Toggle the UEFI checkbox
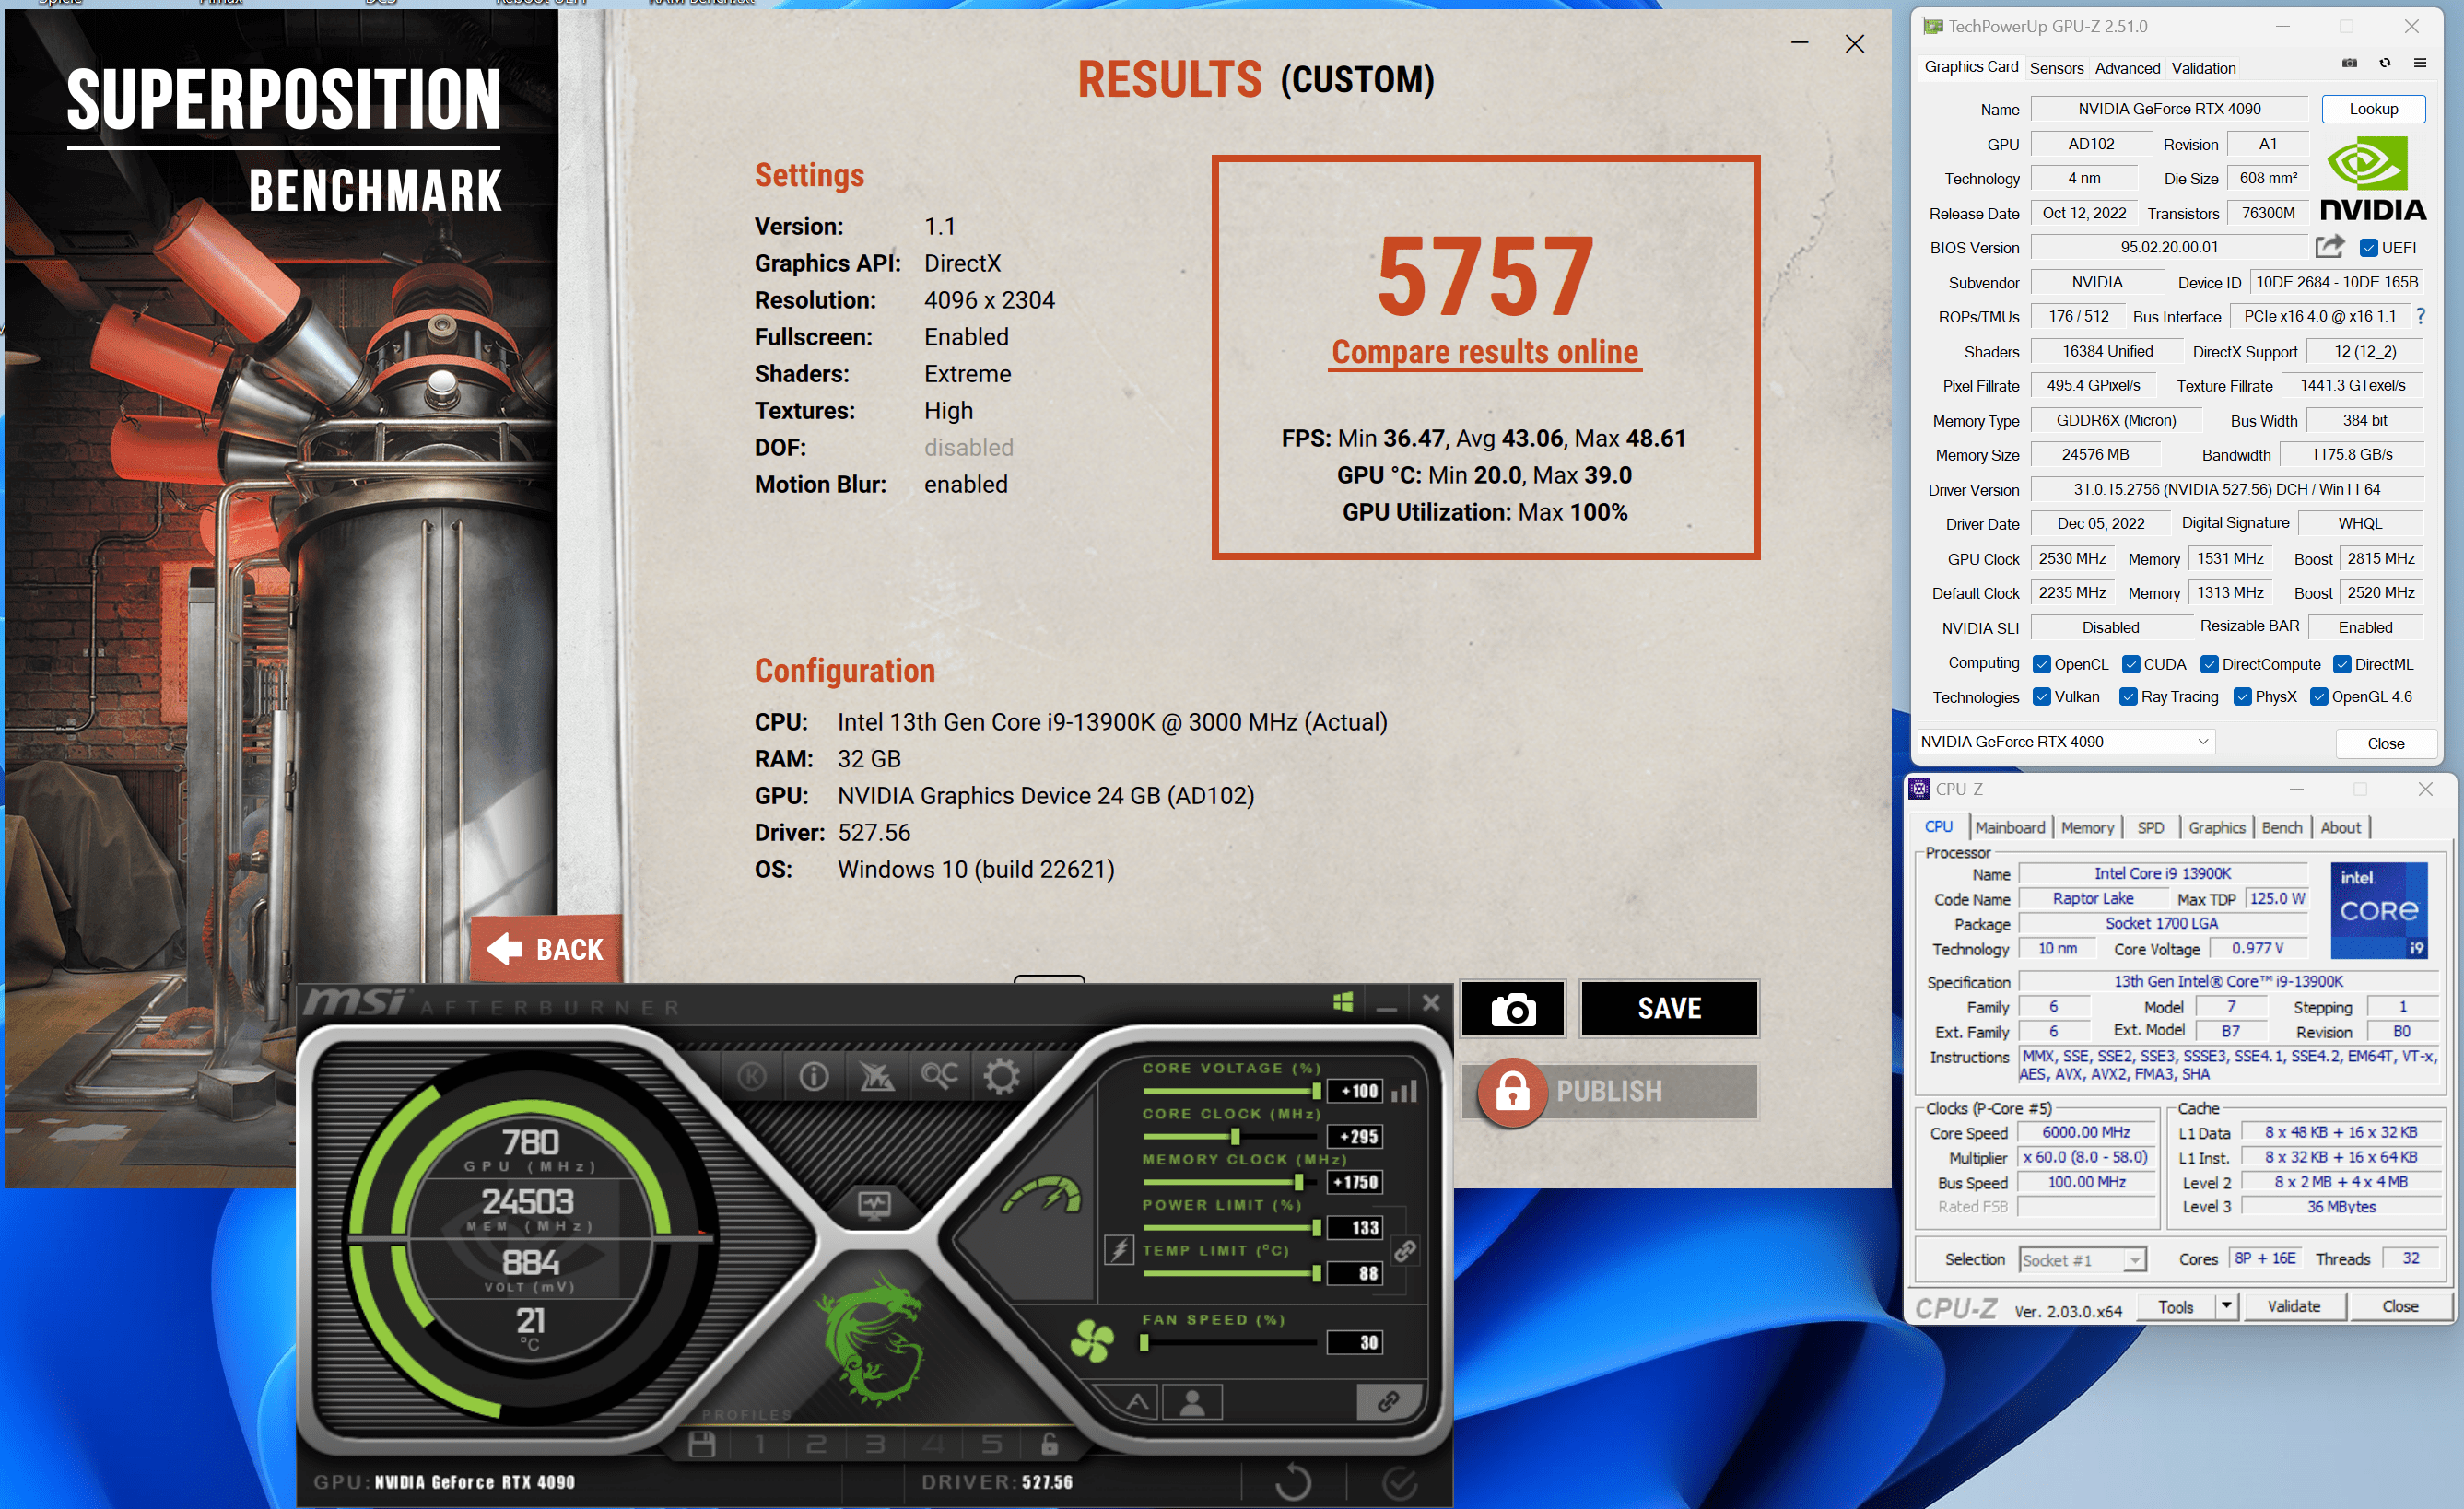This screenshot has width=2464, height=1509. (2368, 248)
